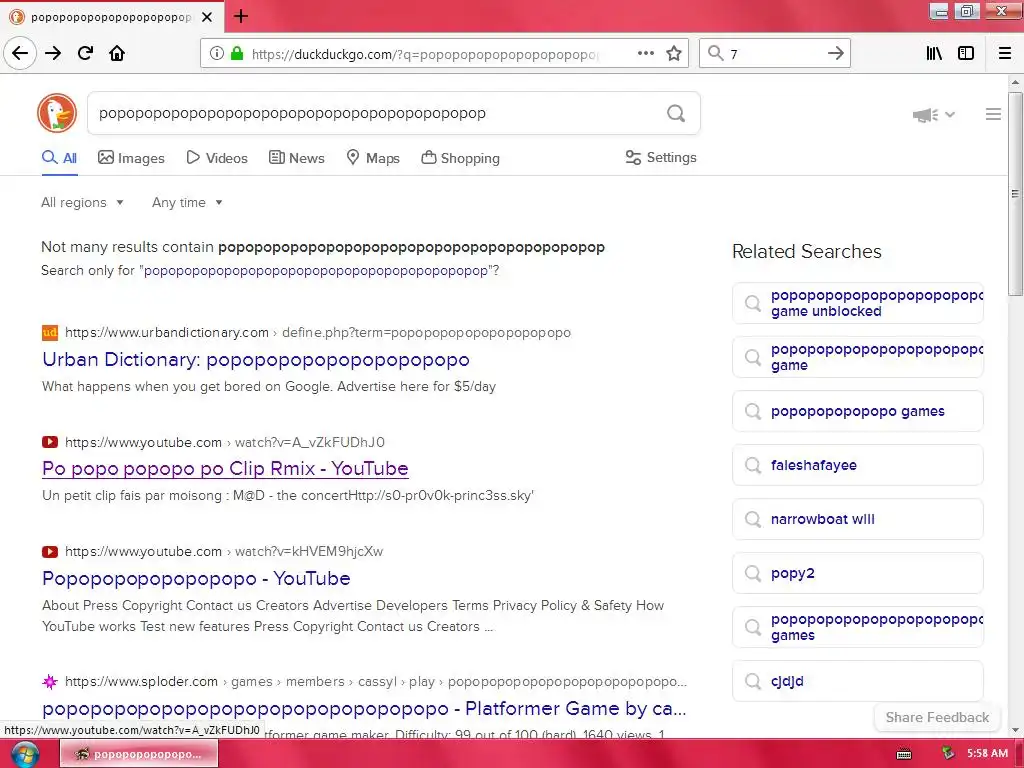This screenshot has height=768, width=1024.
Task: Switch to the Videos search tab
Action: point(217,158)
